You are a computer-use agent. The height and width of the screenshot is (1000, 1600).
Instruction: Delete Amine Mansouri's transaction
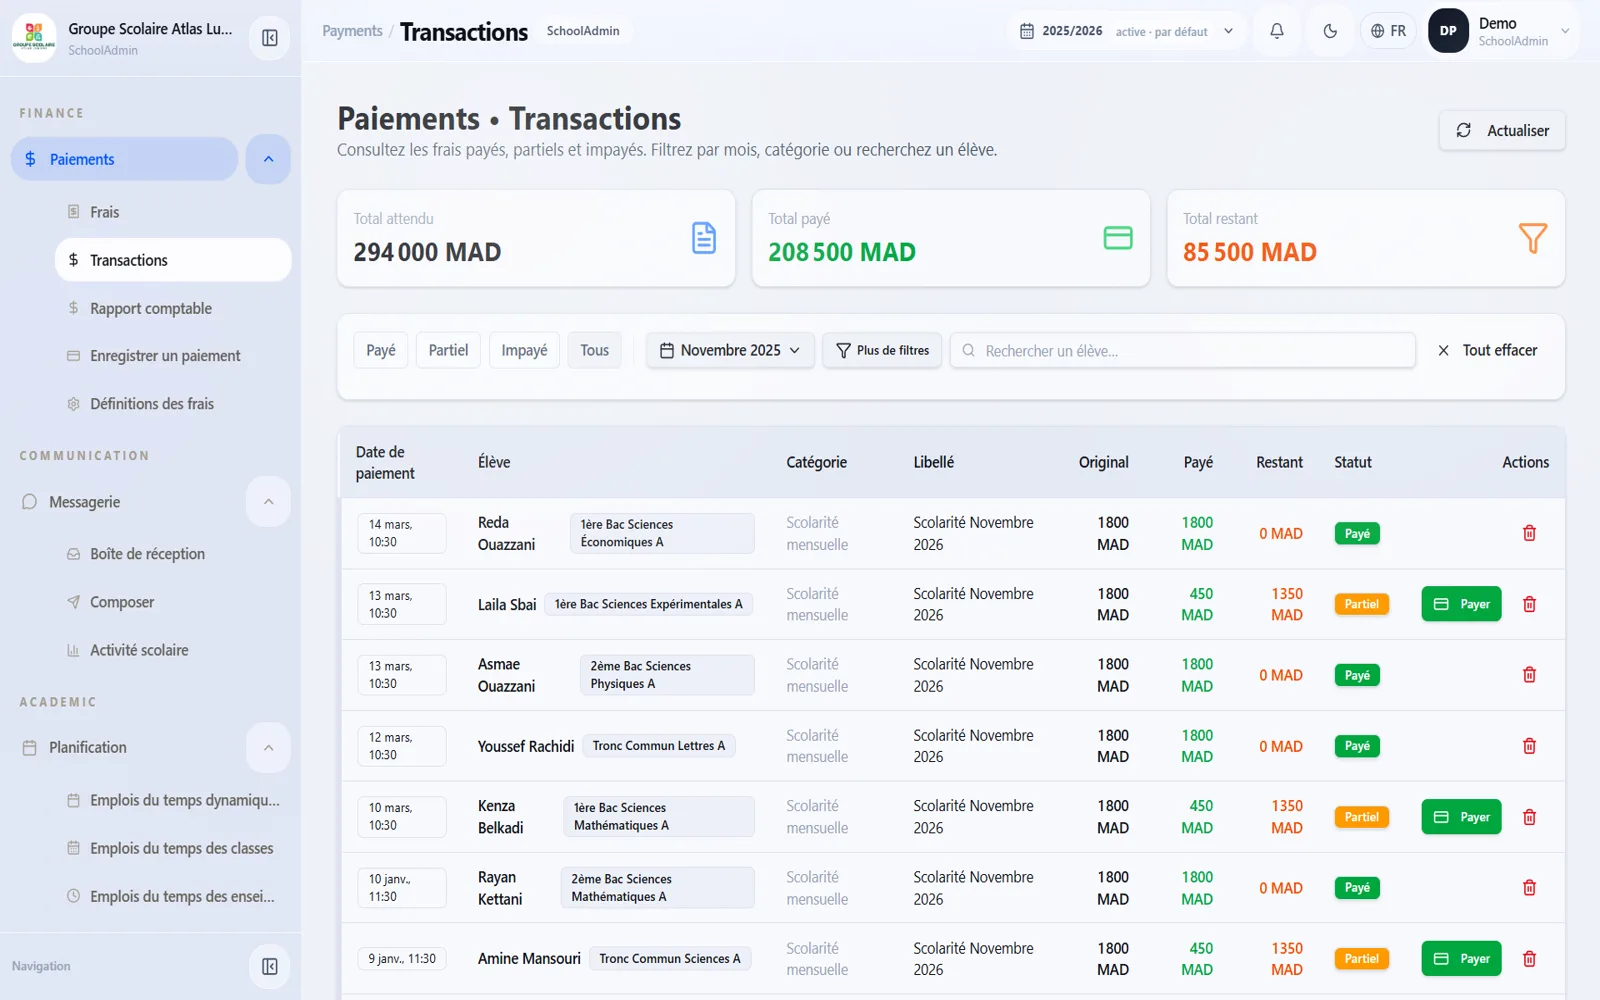[1529, 959]
